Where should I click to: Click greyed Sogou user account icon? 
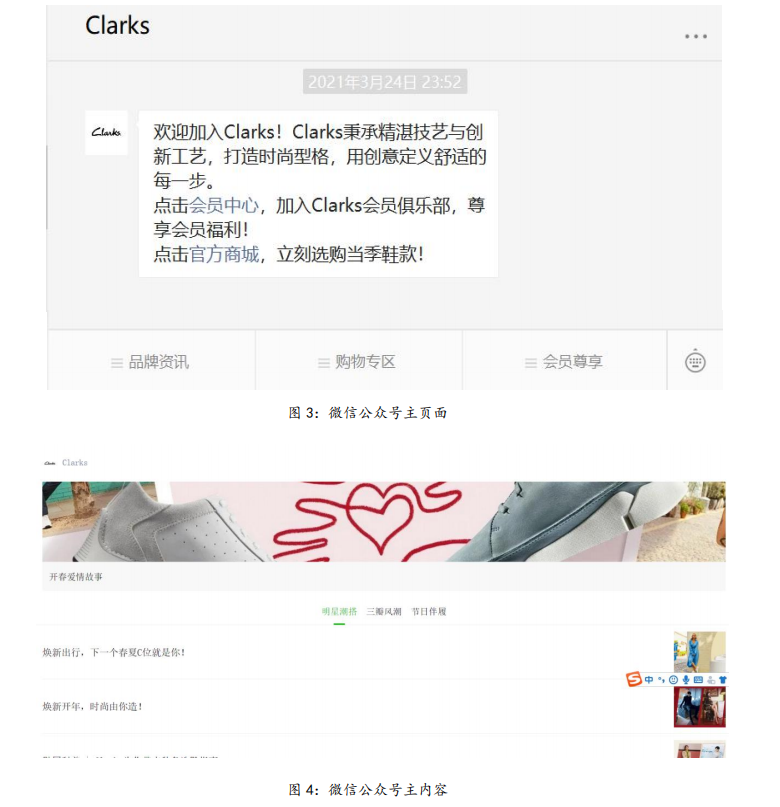pyautogui.click(x=711, y=680)
